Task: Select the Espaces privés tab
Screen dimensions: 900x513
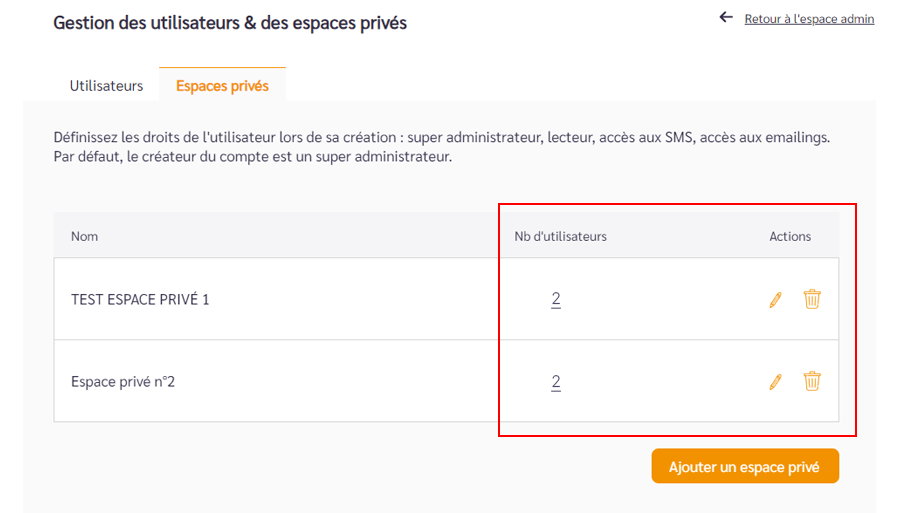Action: (x=222, y=86)
